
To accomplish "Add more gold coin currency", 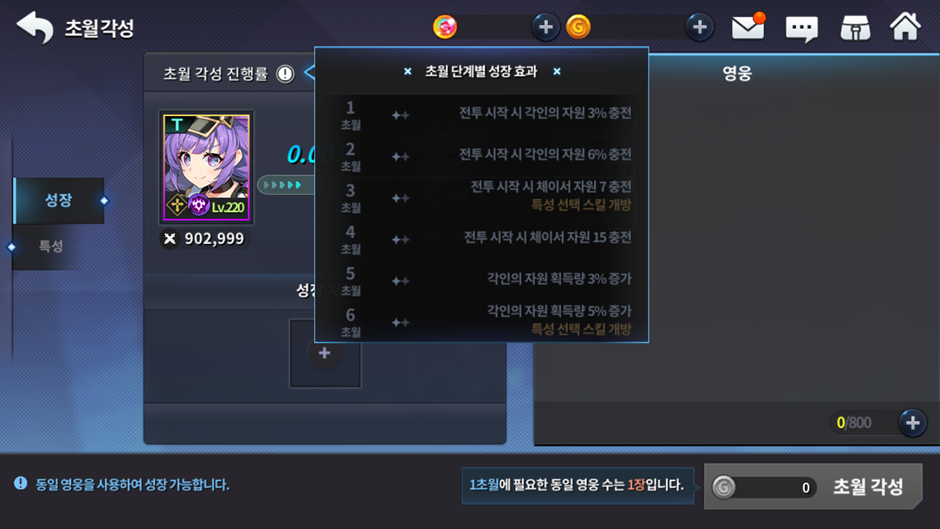I will [699, 27].
